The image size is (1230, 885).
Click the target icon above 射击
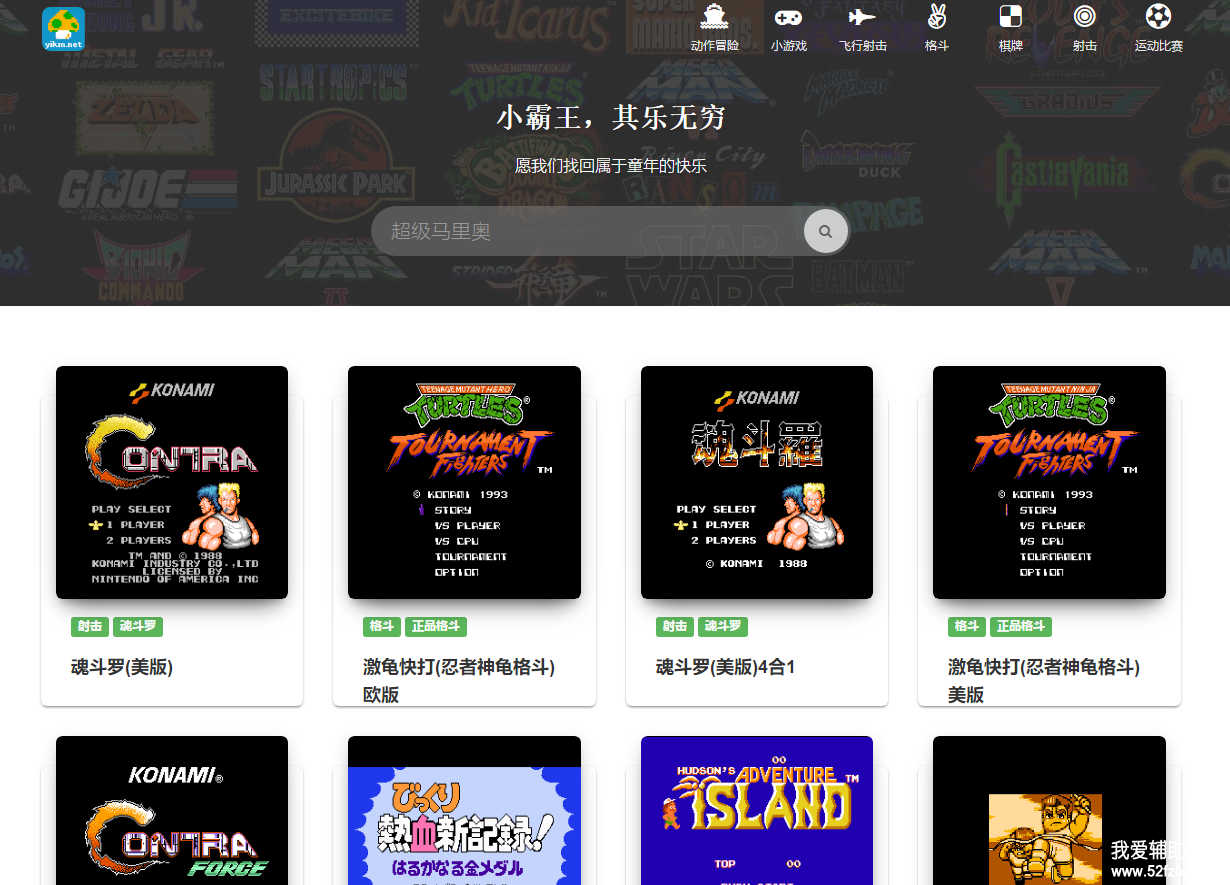(1085, 16)
